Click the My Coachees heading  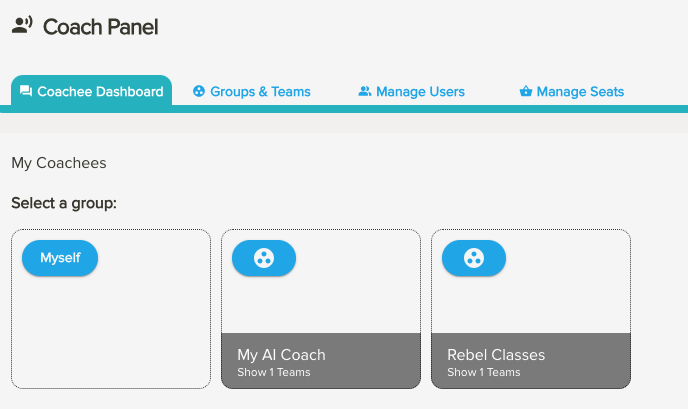point(58,162)
